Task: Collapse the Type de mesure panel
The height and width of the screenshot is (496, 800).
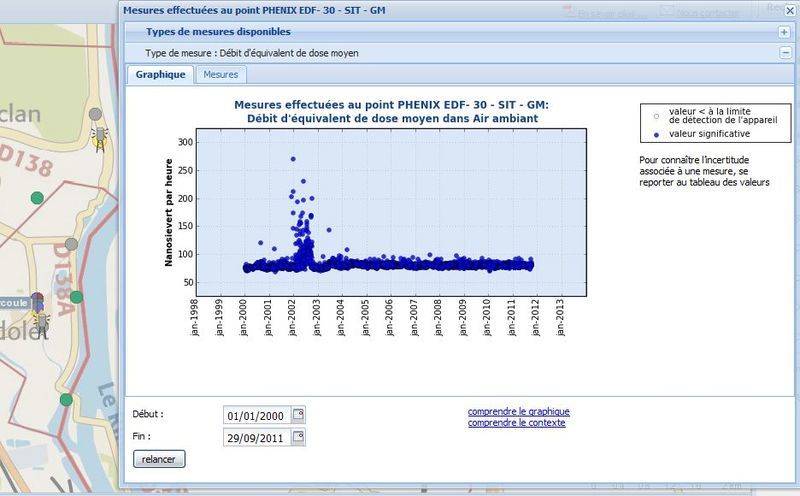Action: [x=784, y=53]
